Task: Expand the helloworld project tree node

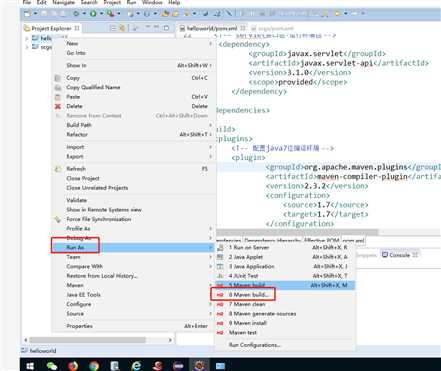Action: pos(27,39)
